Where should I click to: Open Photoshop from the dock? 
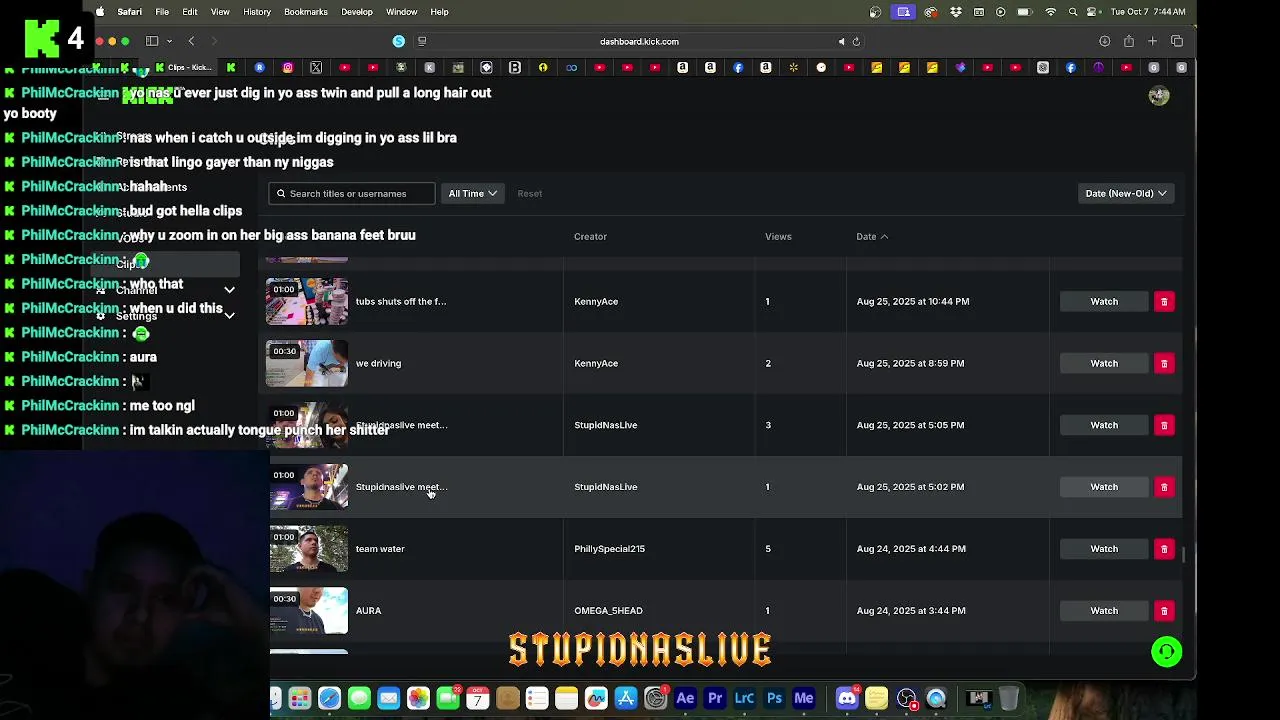pos(774,698)
